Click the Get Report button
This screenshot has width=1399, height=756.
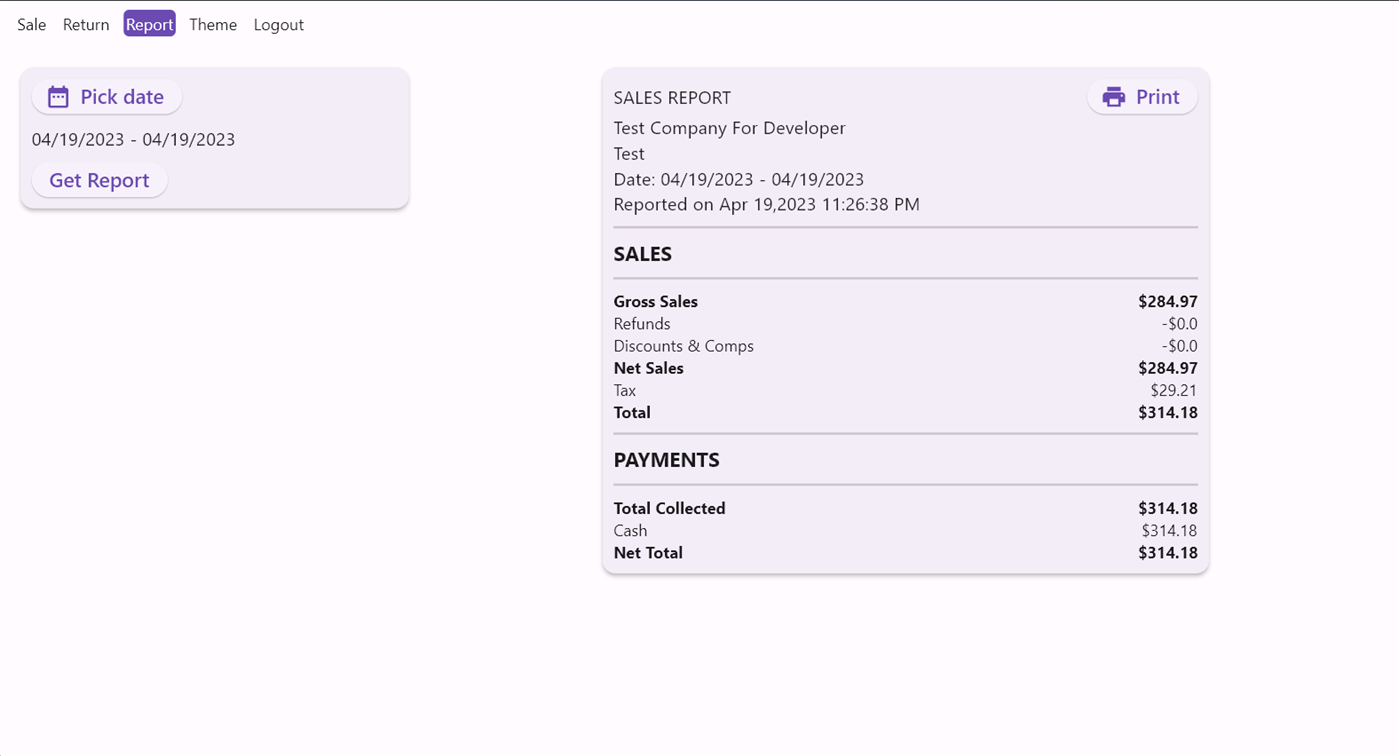99,180
